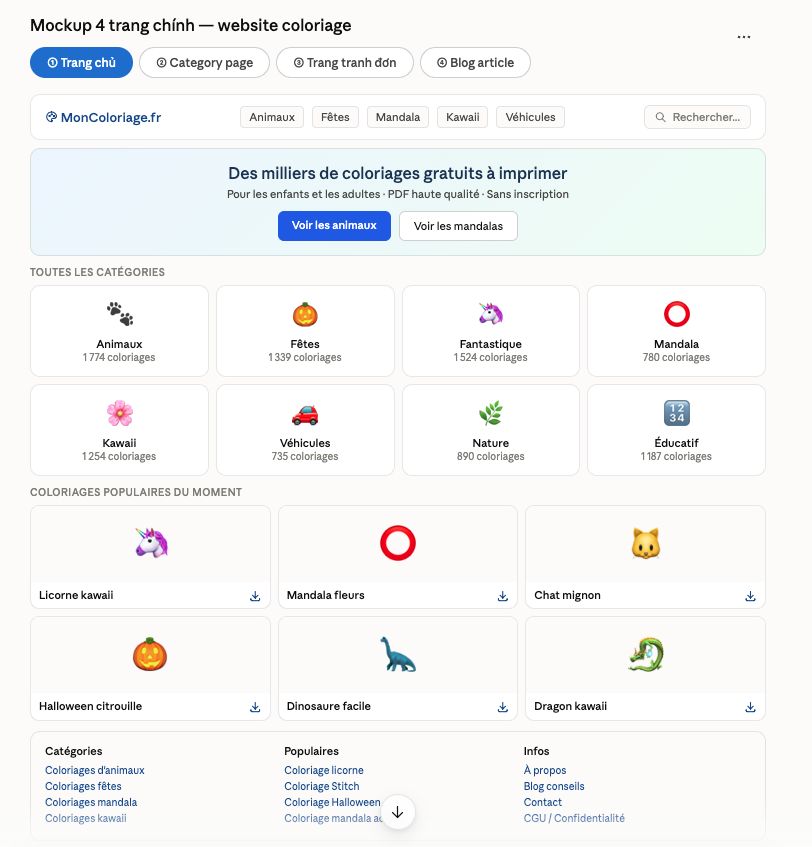Image resolution: width=812 pixels, height=847 pixels.
Task: Open the Blog article tab
Action: (475, 63)
